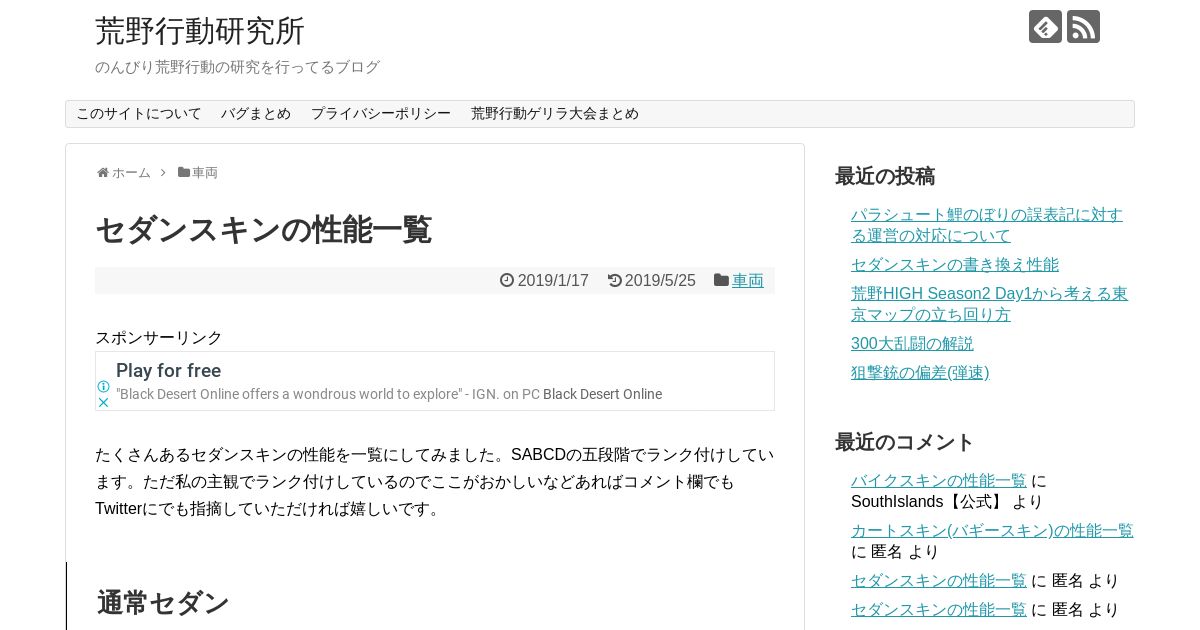Screen dimensions: 1200x630
Task: Open comment link カートスキン(バギースキン)の性能一覧
Action: pyautogui.click(x=992, y=530)
